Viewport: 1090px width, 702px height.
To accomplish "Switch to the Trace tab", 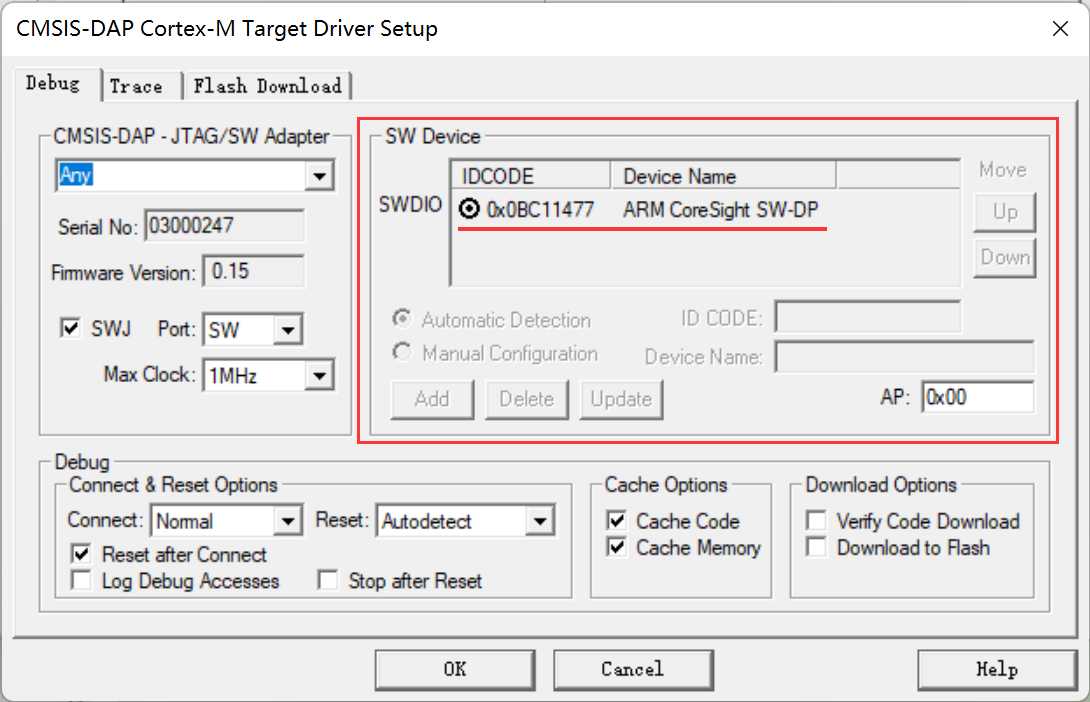I will click(x=136, y=86).
